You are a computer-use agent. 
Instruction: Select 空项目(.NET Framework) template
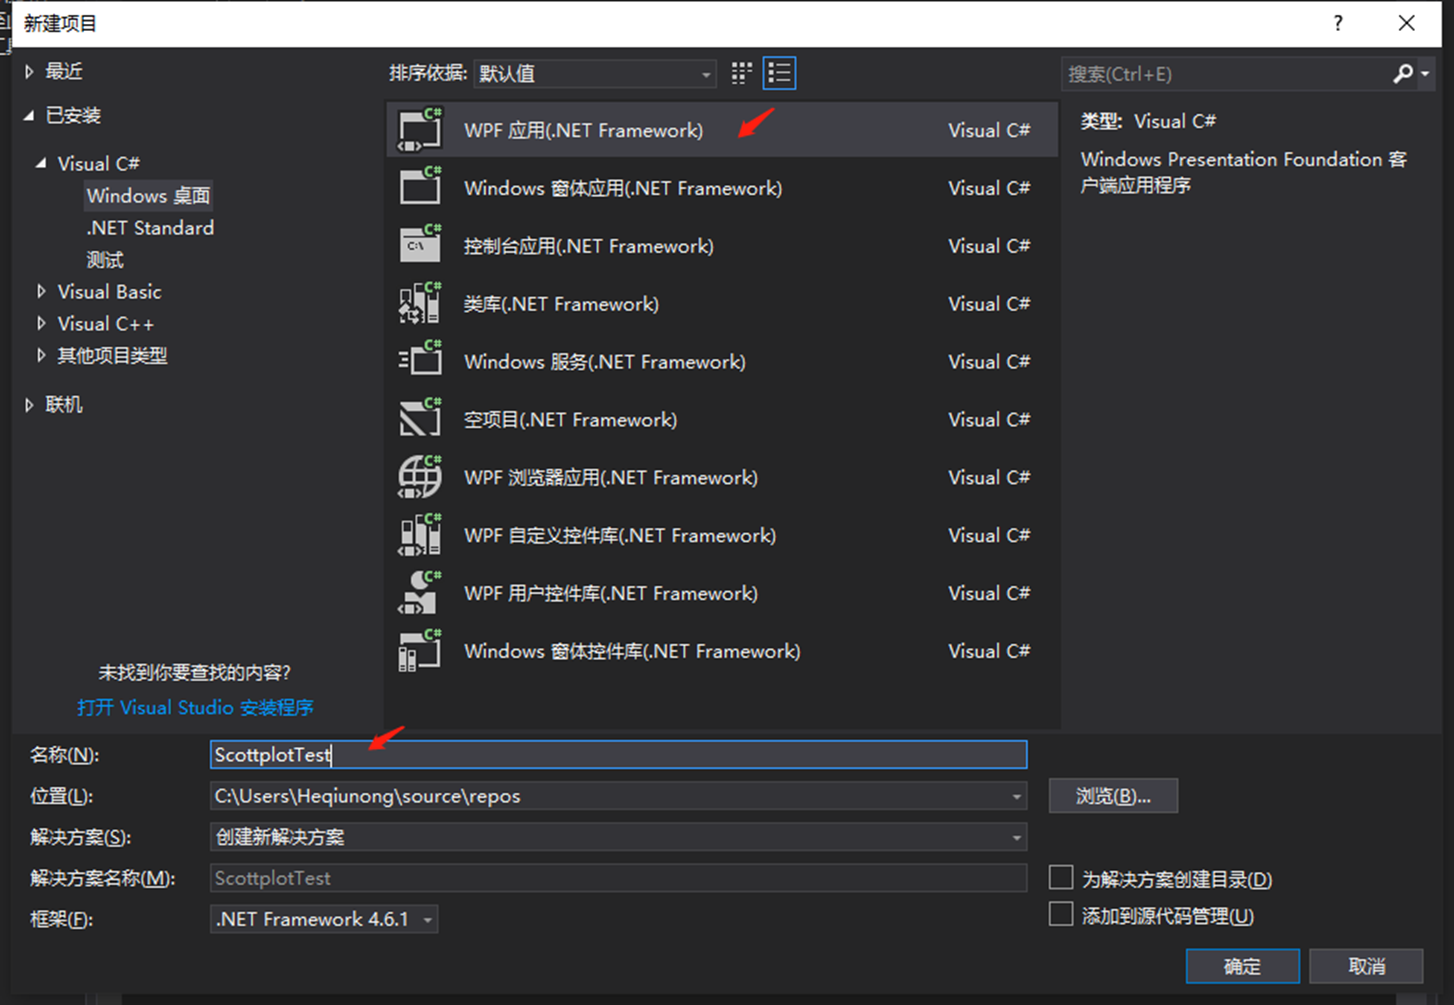(x=722, y=420)
